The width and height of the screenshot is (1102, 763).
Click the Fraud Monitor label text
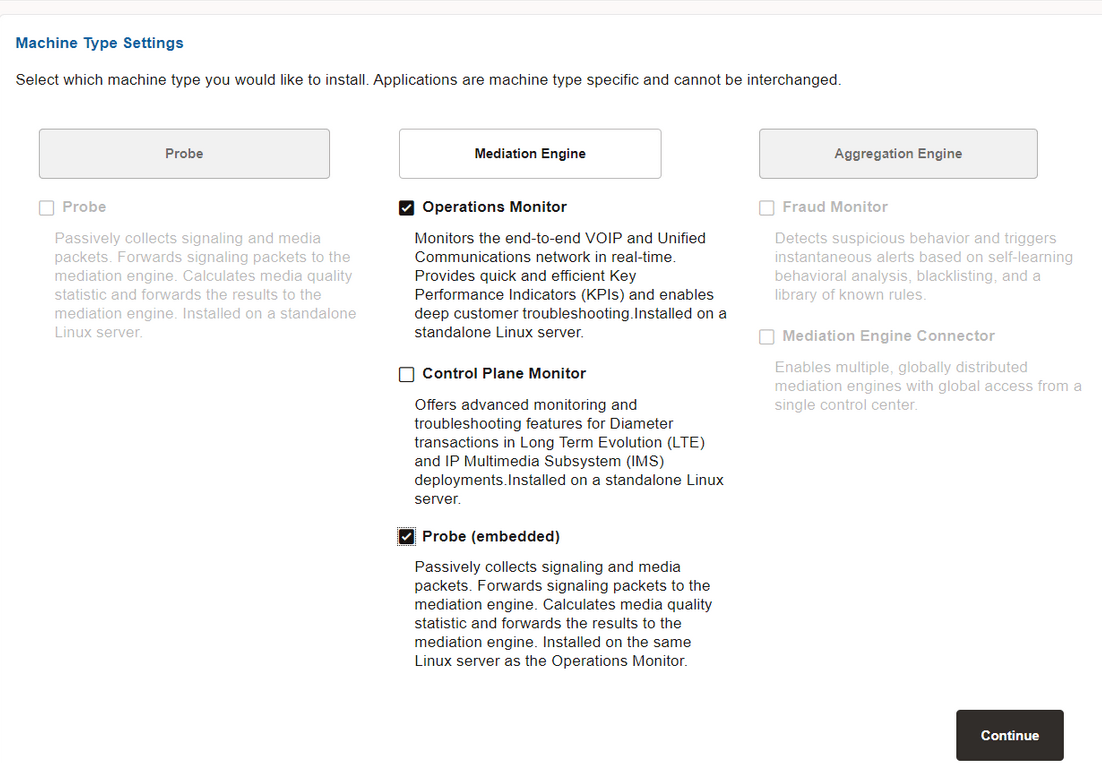click(x=832, y=207)
